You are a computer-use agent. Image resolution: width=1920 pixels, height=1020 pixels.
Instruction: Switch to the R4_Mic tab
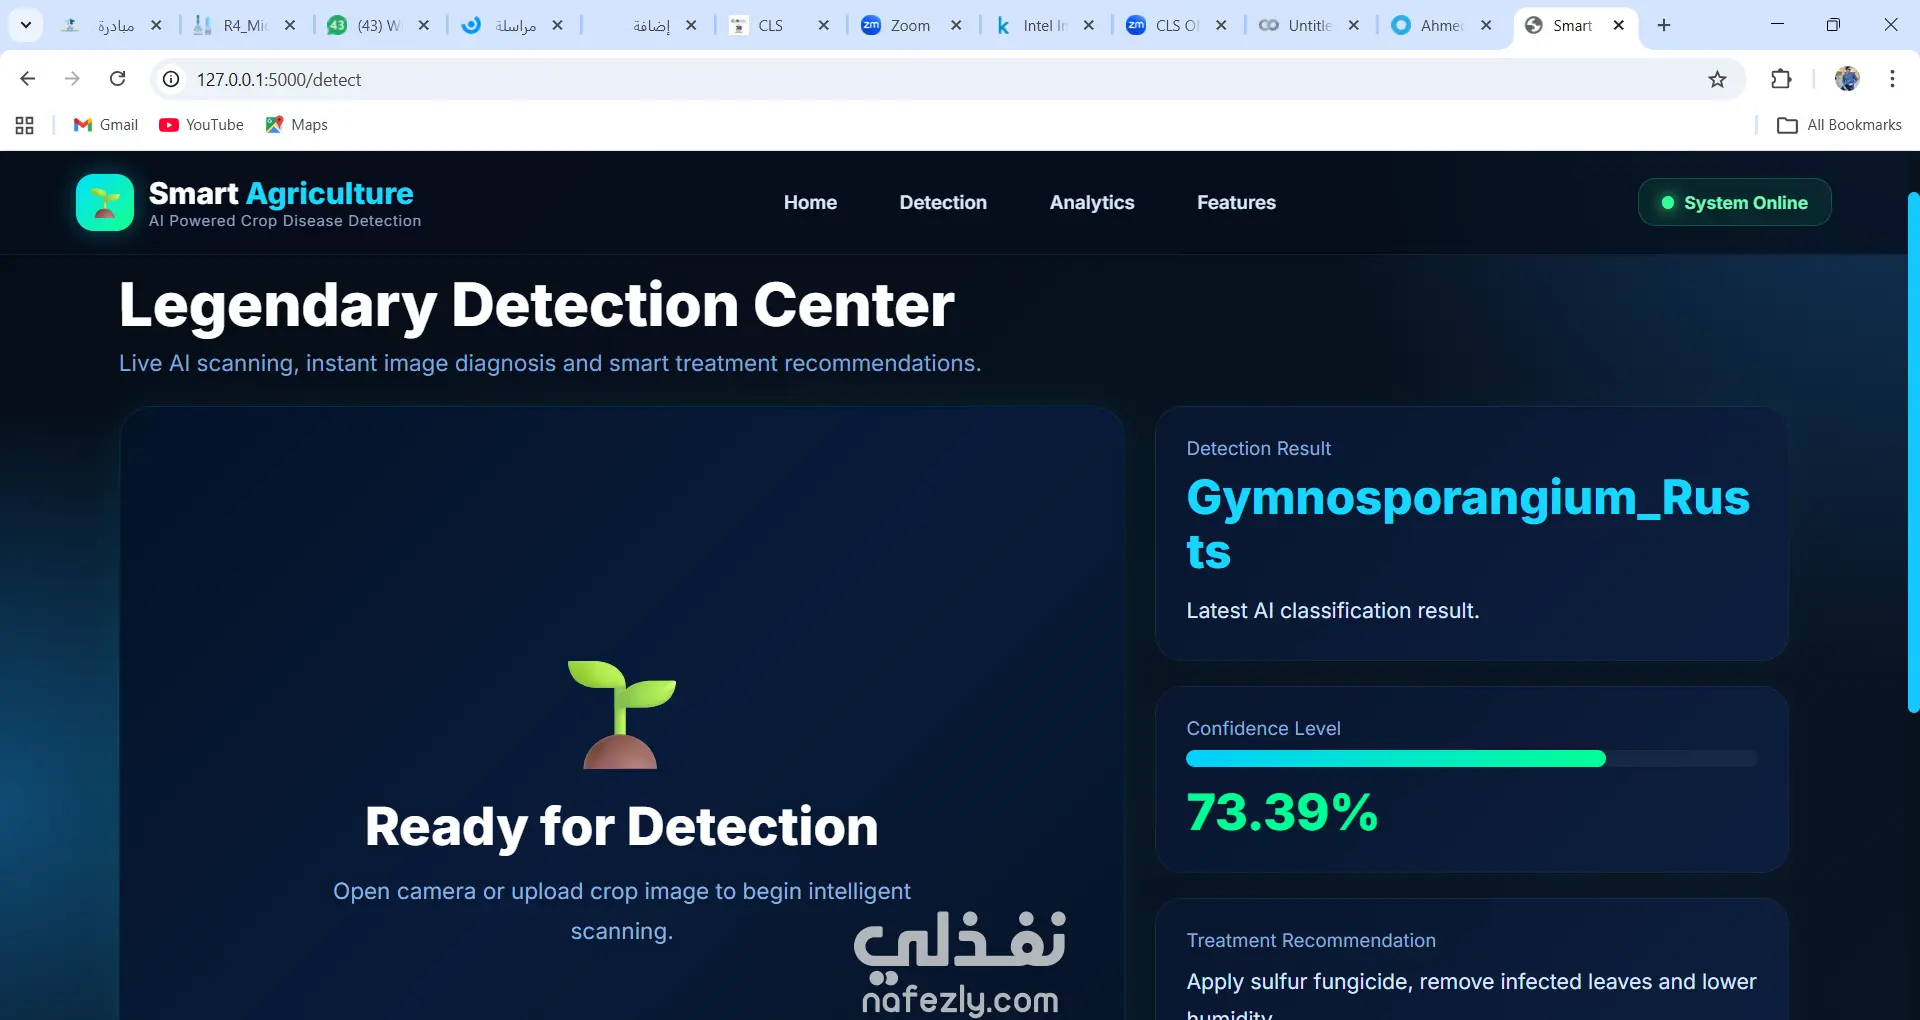click(x=244, y=25)
